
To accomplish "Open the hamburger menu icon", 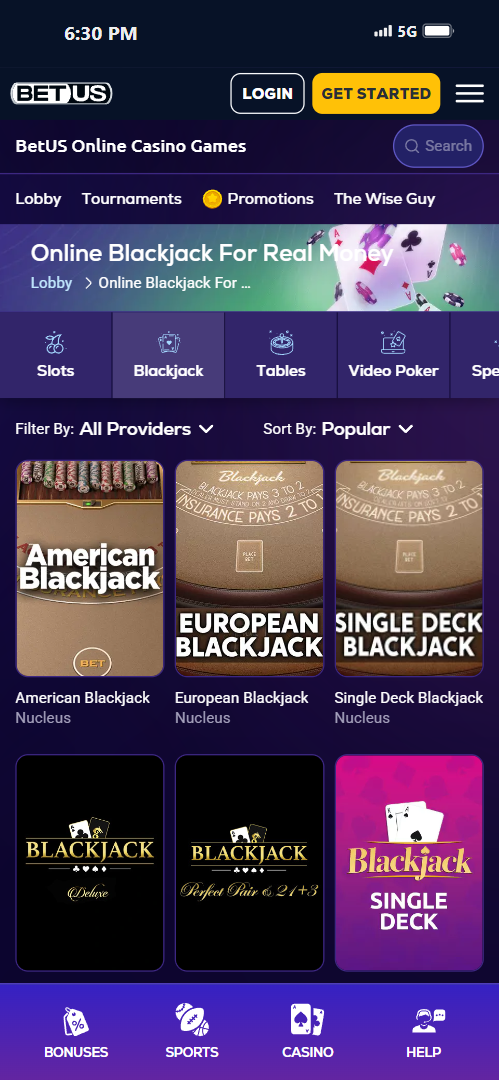I will 469,94.
